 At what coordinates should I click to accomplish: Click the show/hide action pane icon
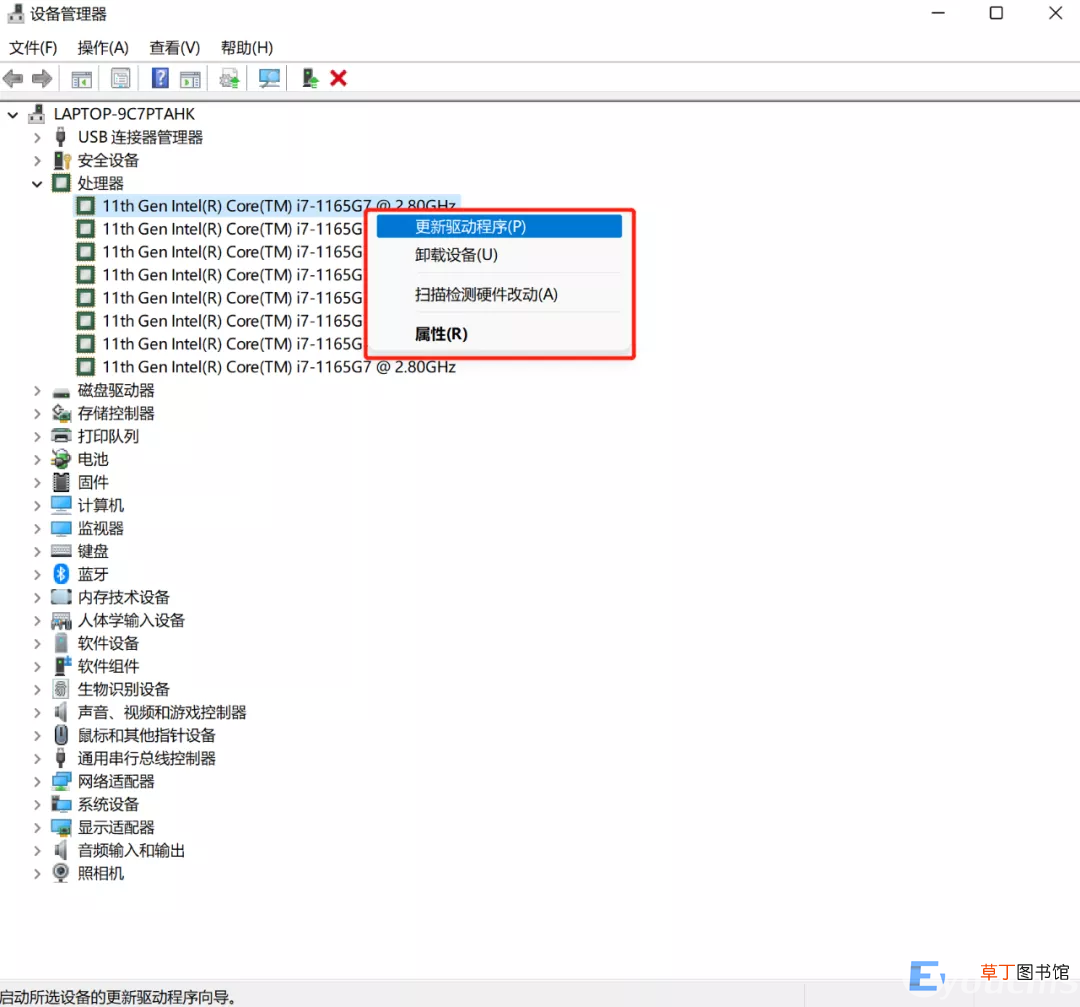point(190,79)
